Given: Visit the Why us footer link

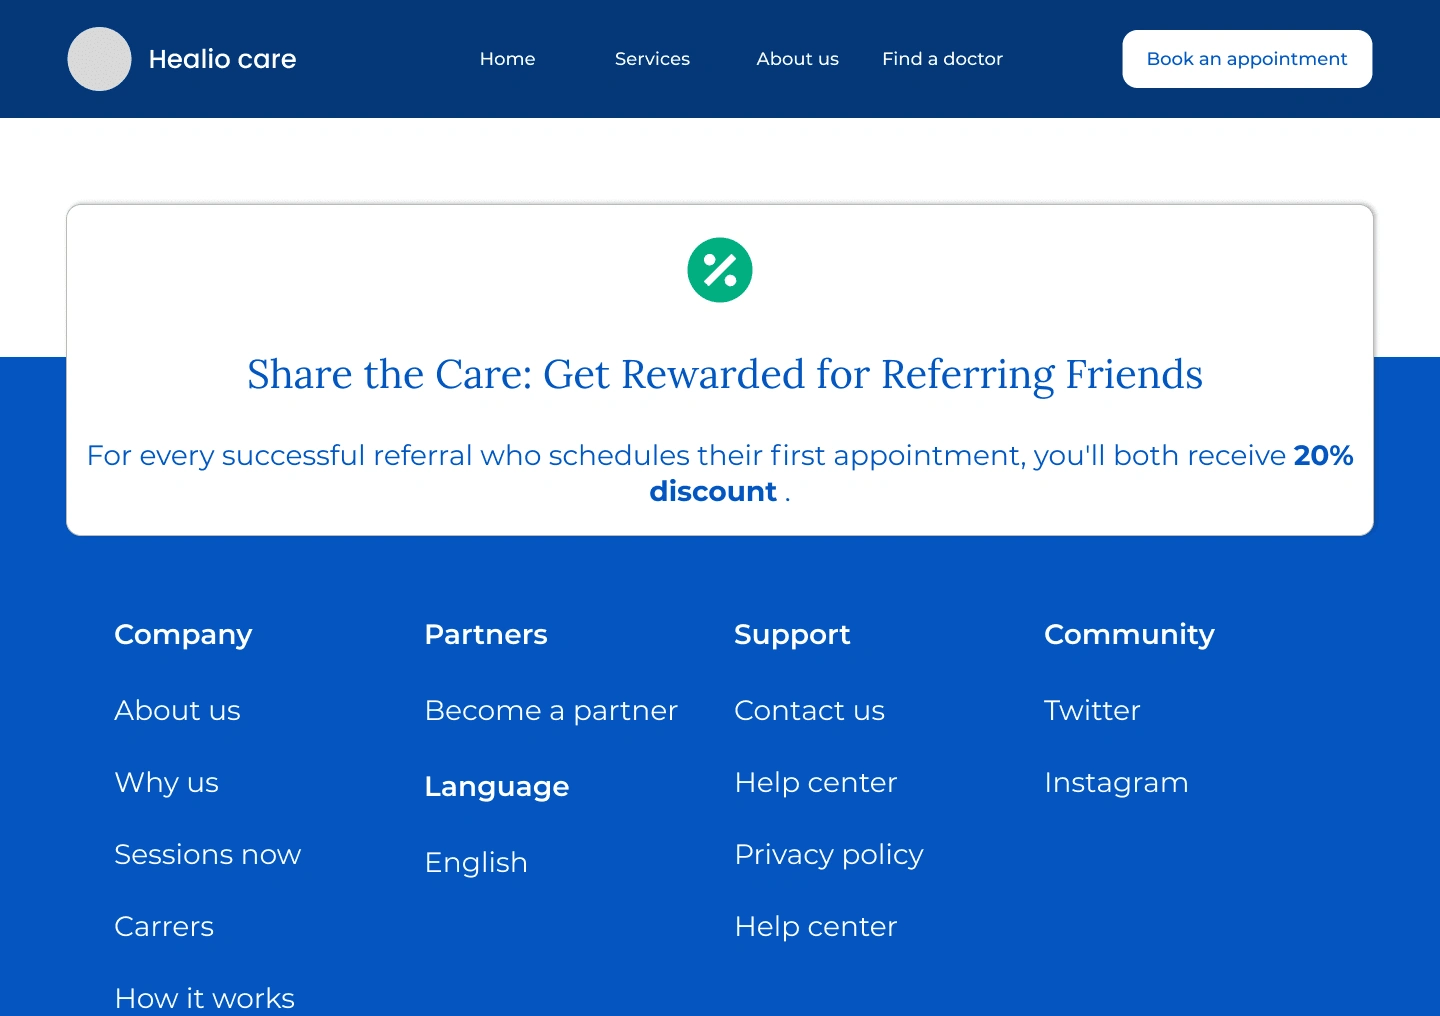Looking at the screenshot, I should click(x=166, y=782).
